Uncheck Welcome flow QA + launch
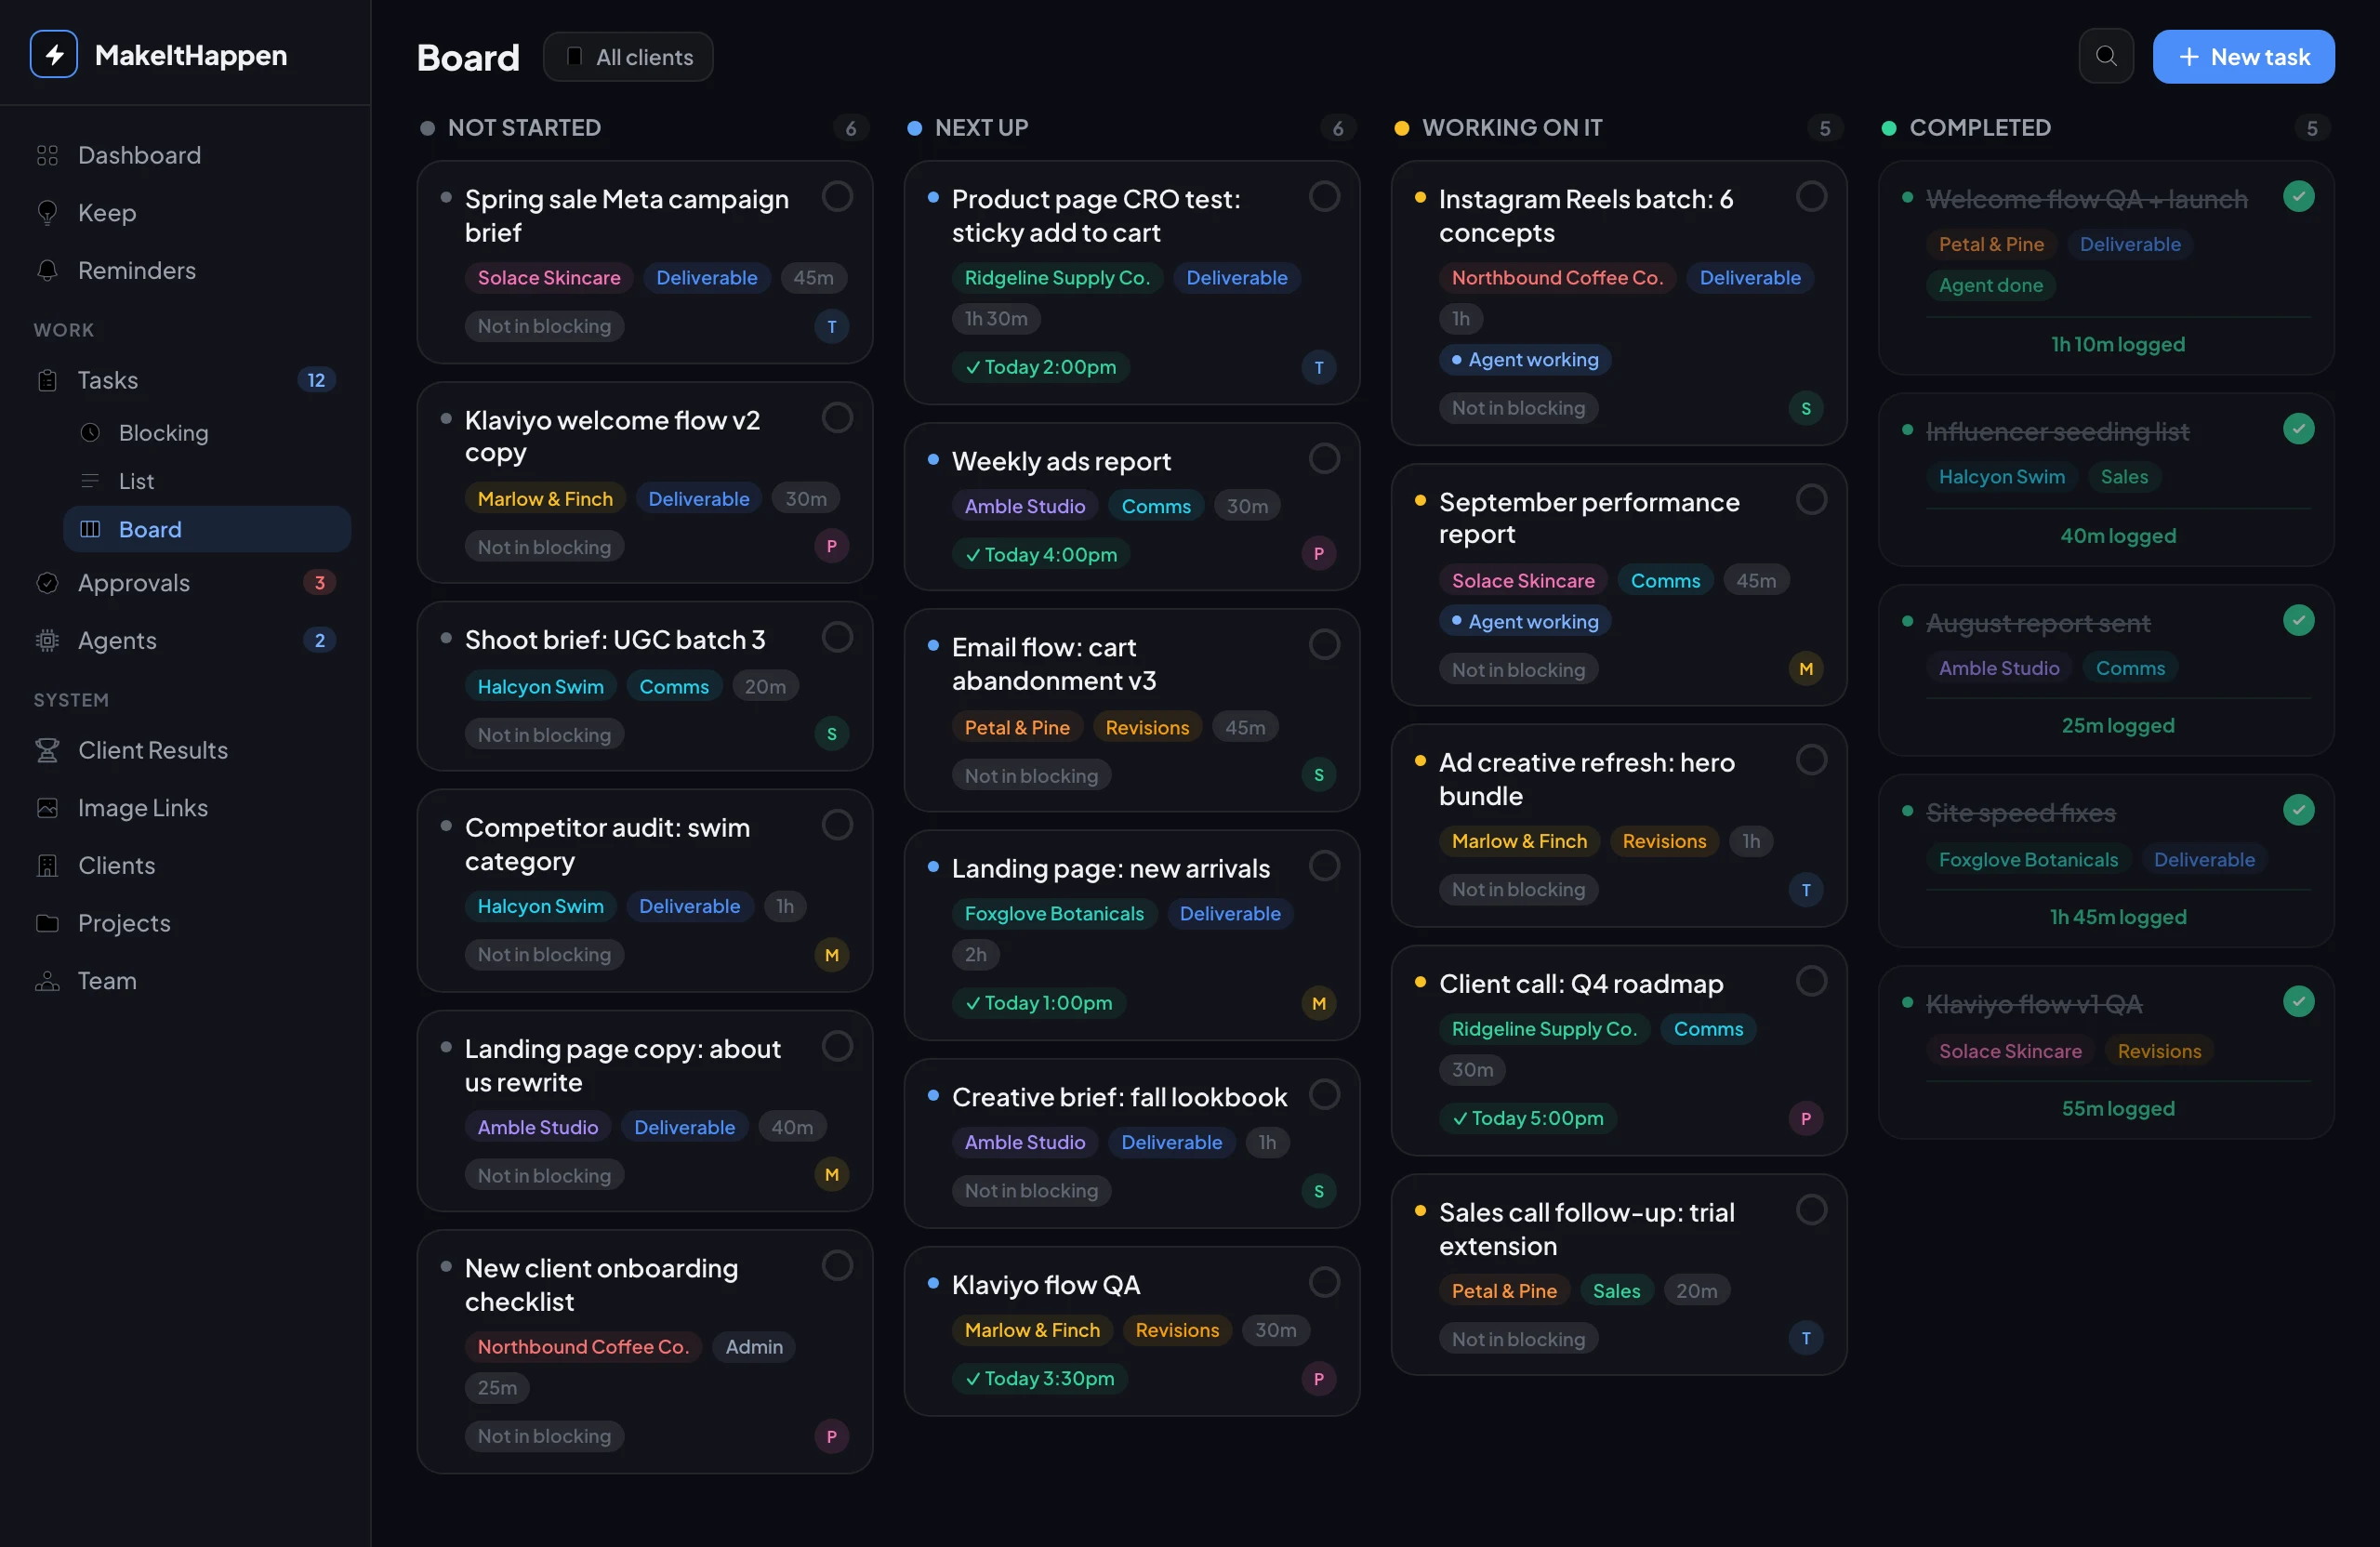This screenshot has width=2380, height=1547. click(x=2298, y=197)
